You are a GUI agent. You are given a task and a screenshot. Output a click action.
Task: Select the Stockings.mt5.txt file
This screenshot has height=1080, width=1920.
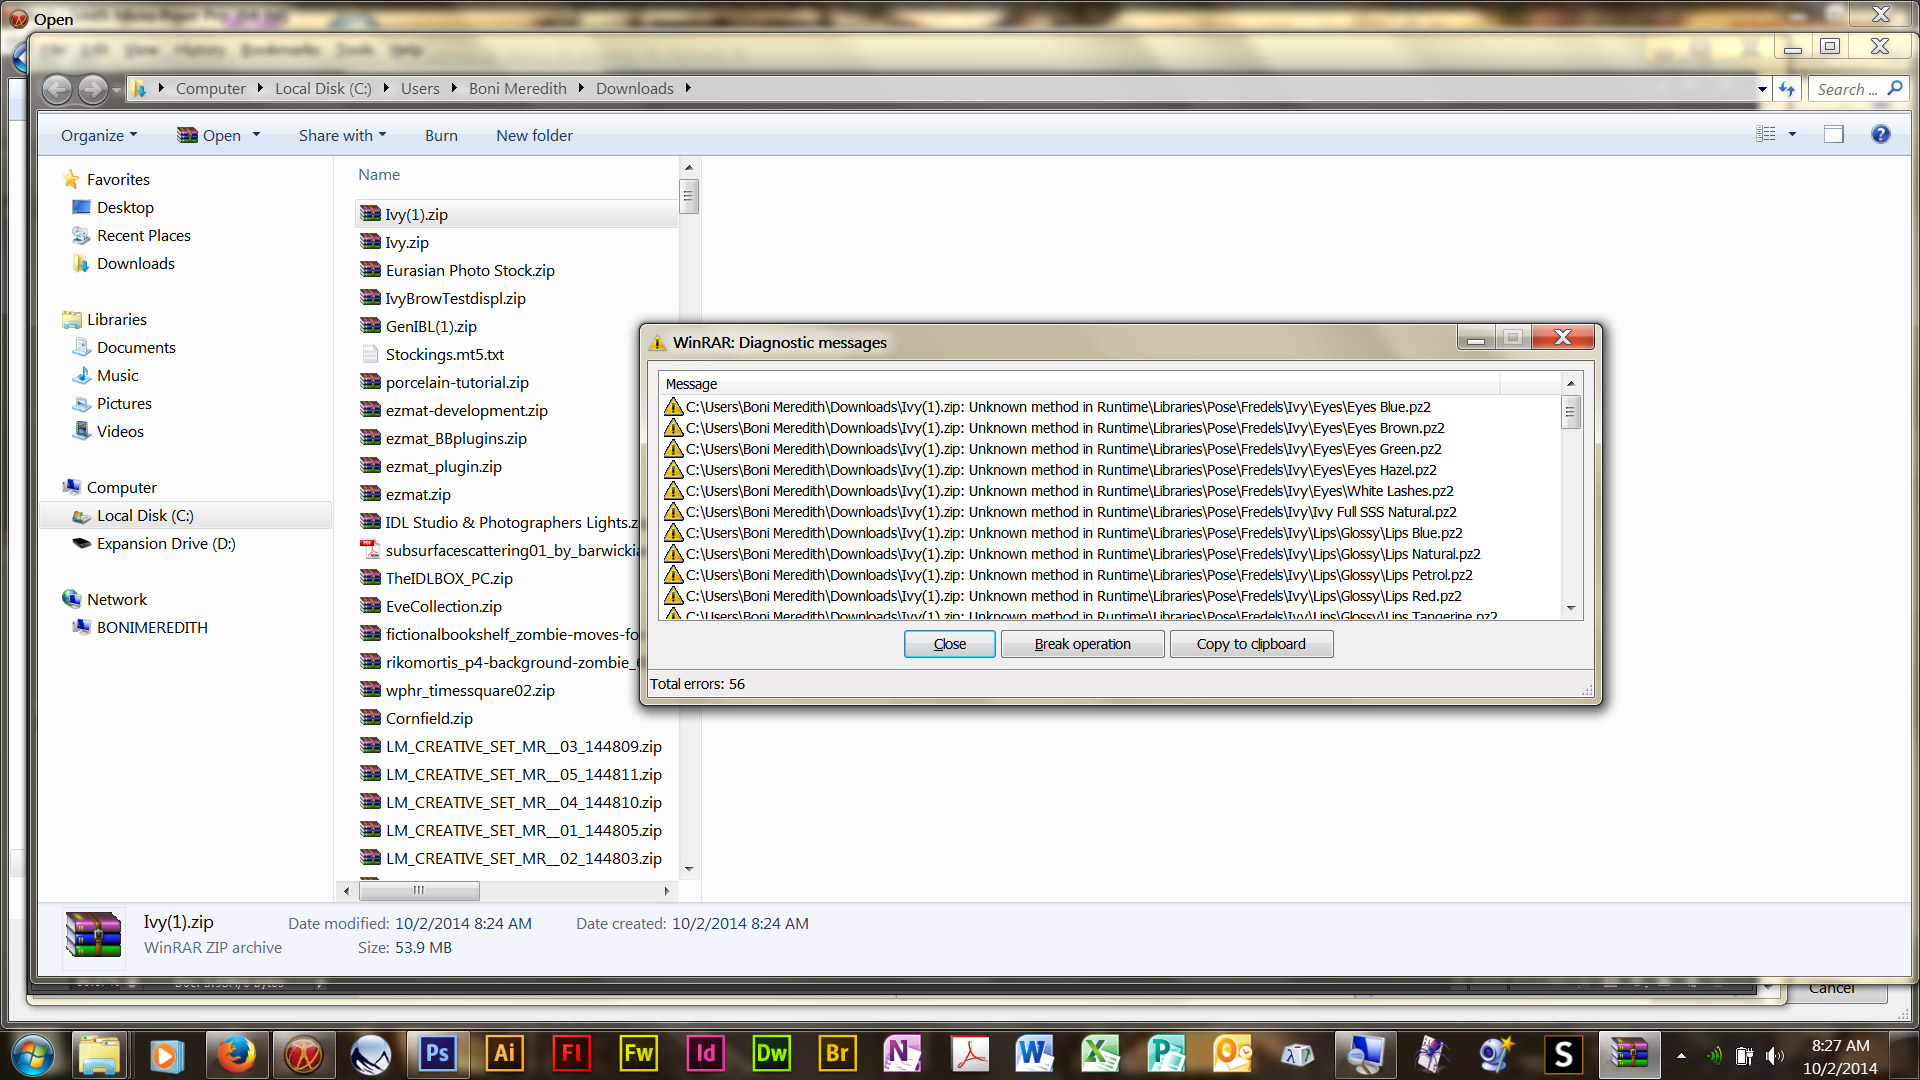click(x=444, y=355)
